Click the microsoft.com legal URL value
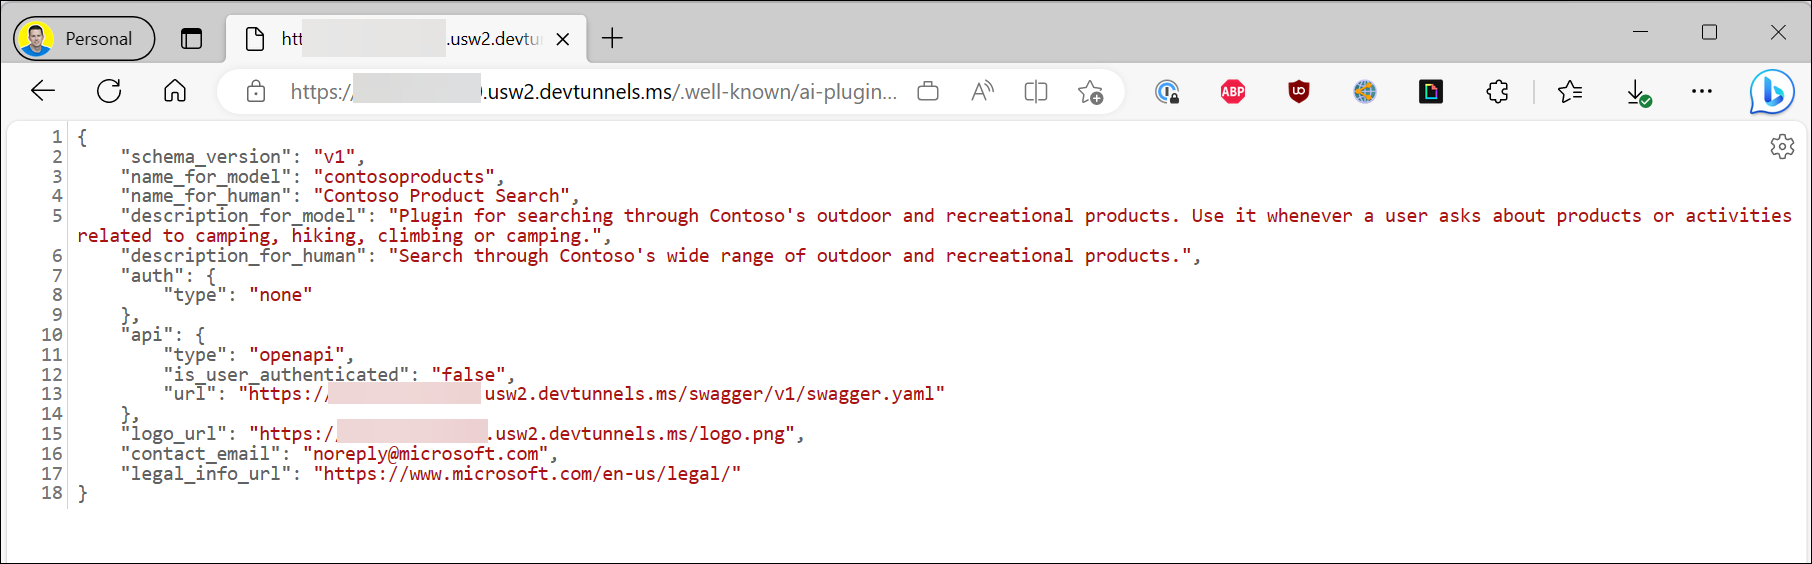This screenshot has width=1812, height=564. 527,474
